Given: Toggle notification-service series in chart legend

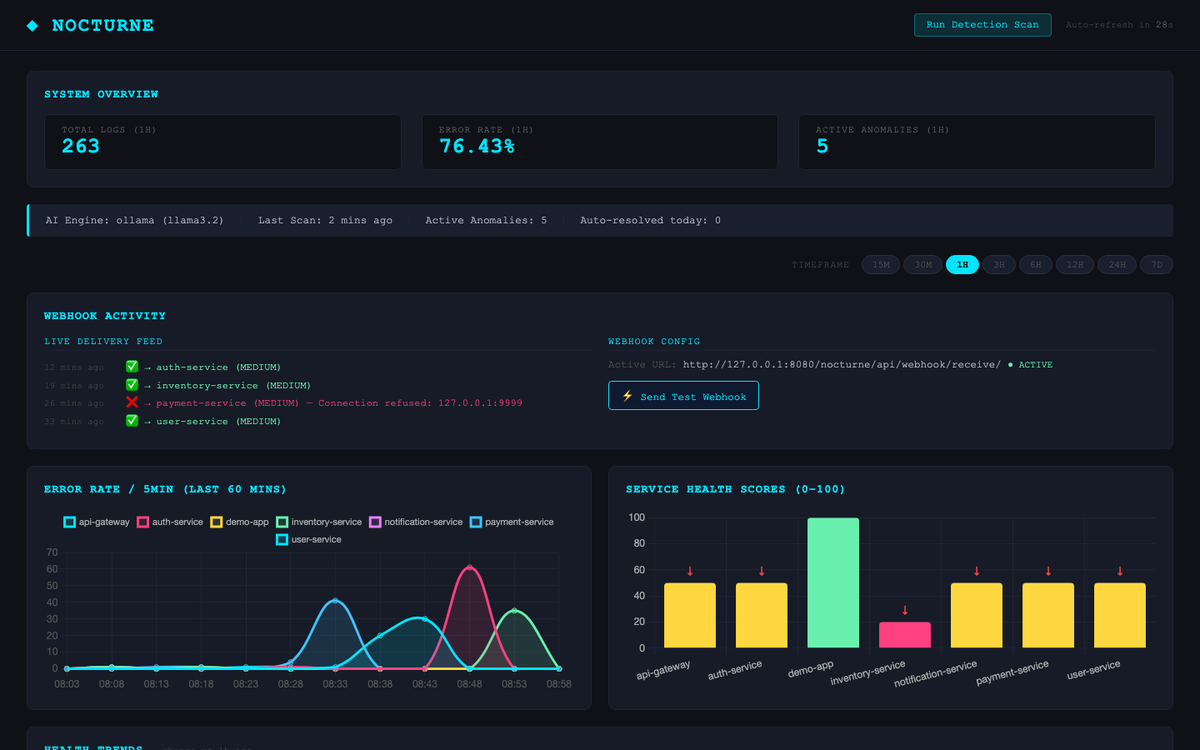Looking at the screenshot, I should (416, 522).
